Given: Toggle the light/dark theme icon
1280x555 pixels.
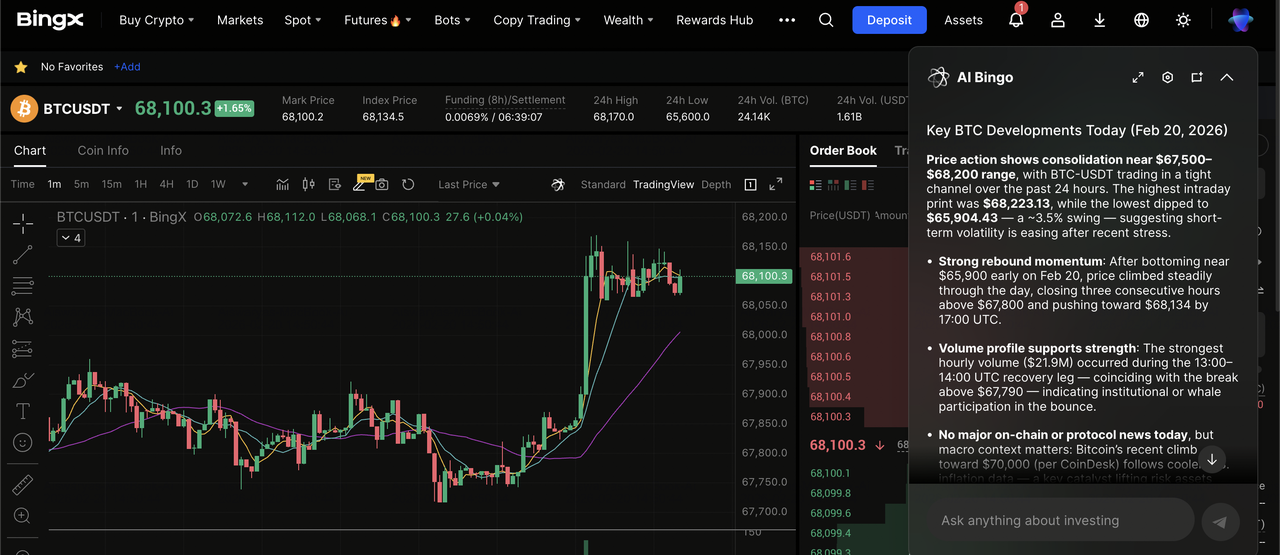Looking at the screenshot, I should coord(1184,20).
